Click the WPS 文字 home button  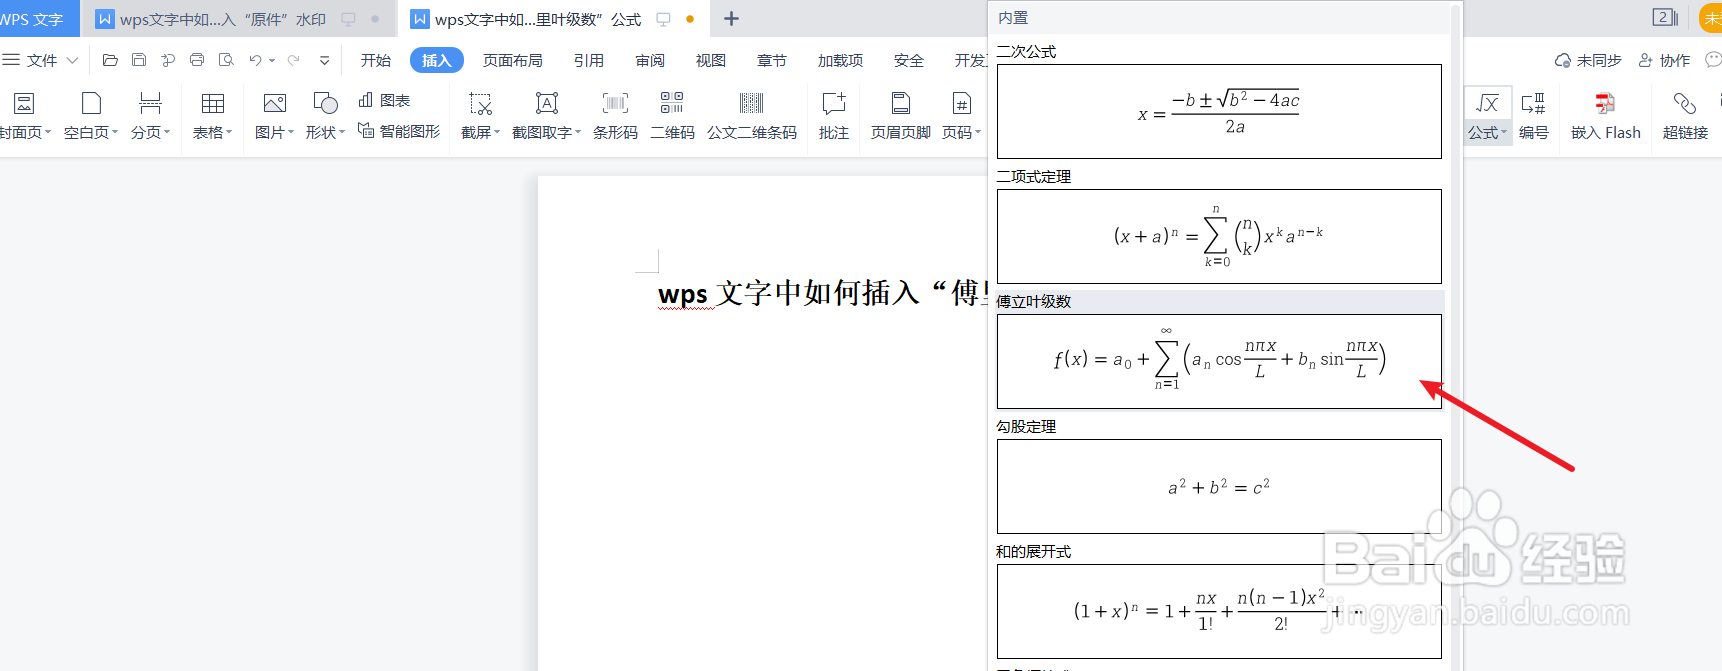pos(38,19)
